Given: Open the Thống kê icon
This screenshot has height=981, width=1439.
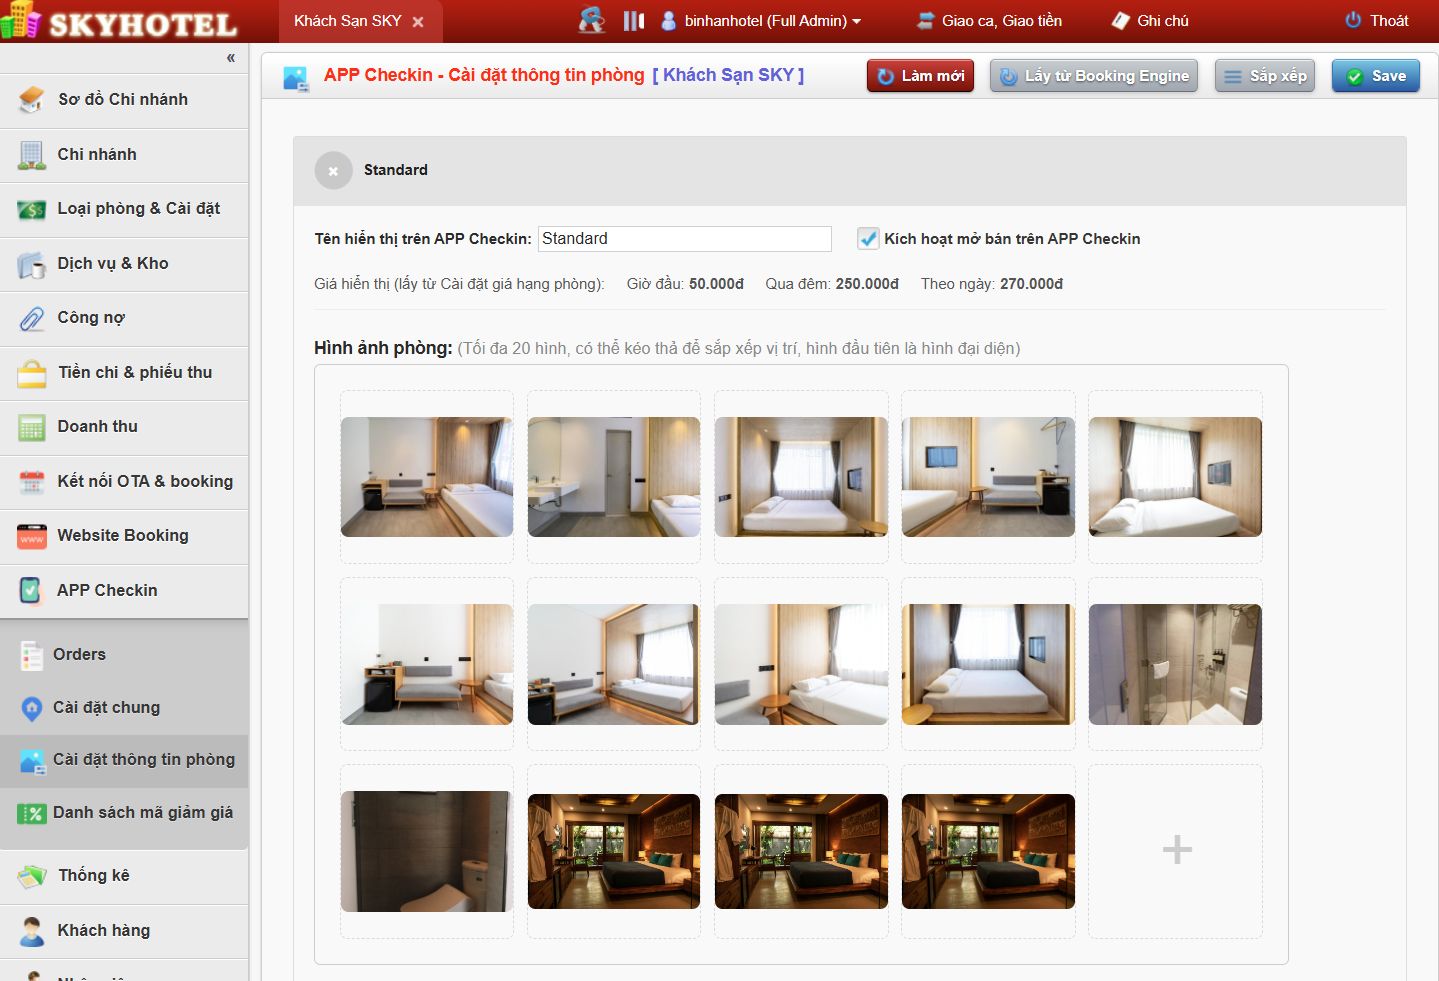Looking at the screenshot, I should (31, 876).
